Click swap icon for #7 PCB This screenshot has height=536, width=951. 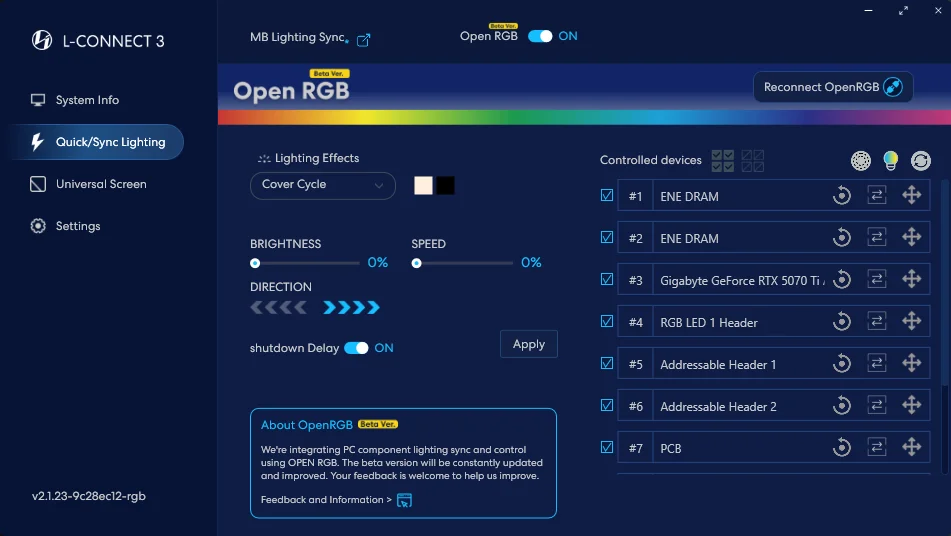click(x=876, y=447)
